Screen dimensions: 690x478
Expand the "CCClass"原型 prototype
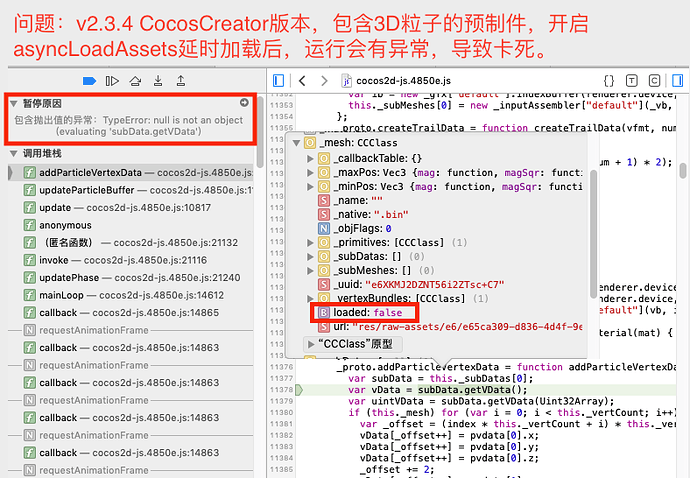tap(311, 344)
